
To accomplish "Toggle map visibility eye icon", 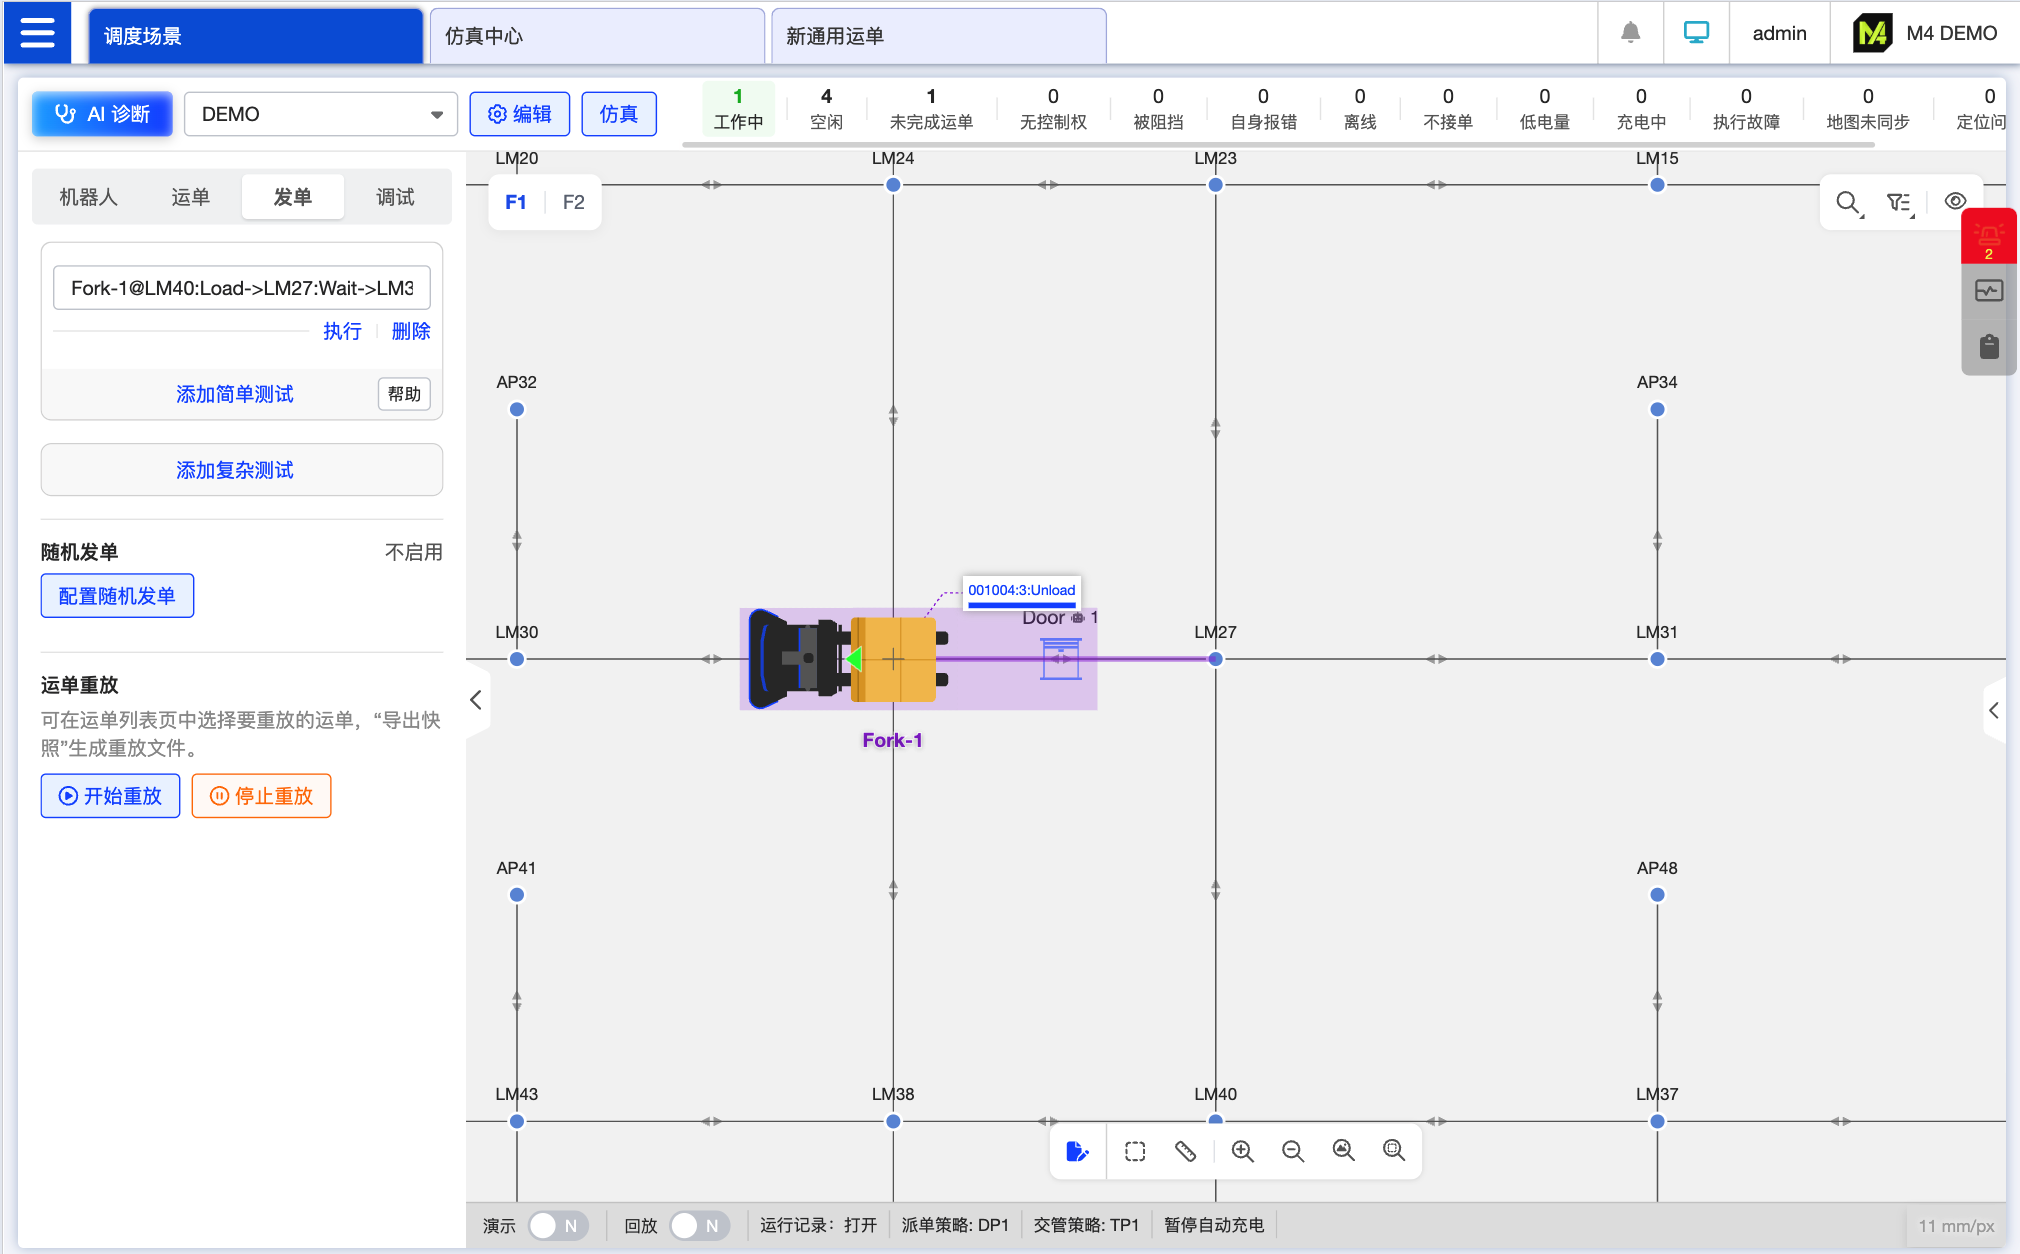I will [1955, 202].
